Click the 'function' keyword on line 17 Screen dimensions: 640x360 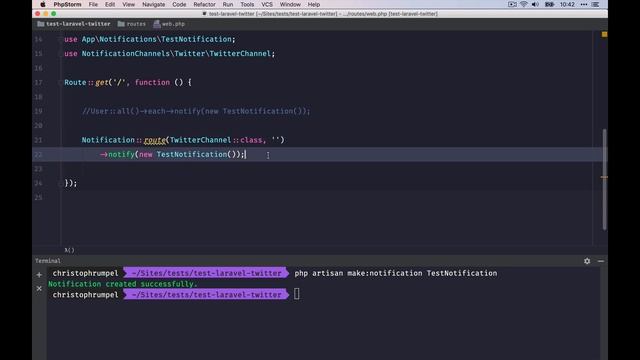[152, 82]
